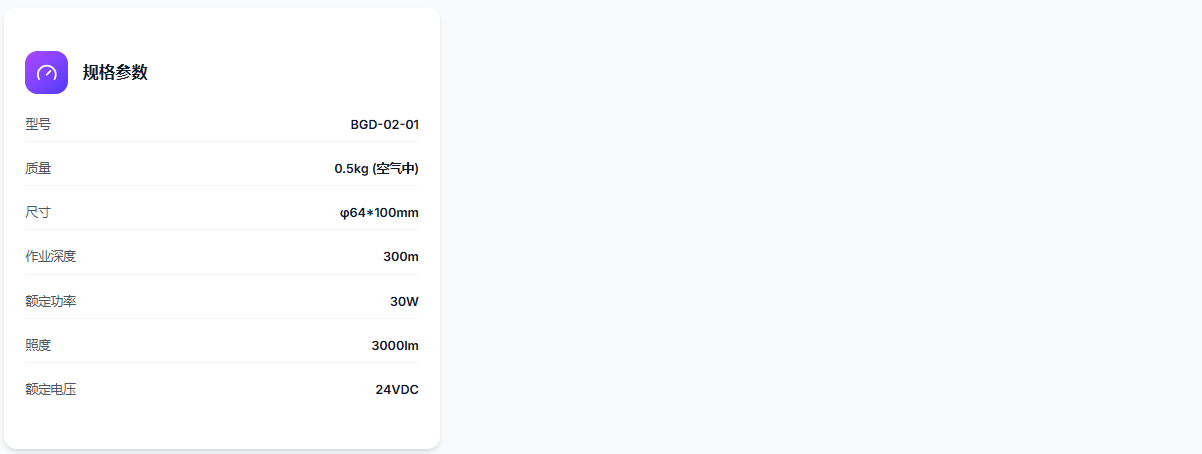This screenshot has height=454, width=1202.
Task: Click the 规格参数 heading
Action: (x=115, y=72)
